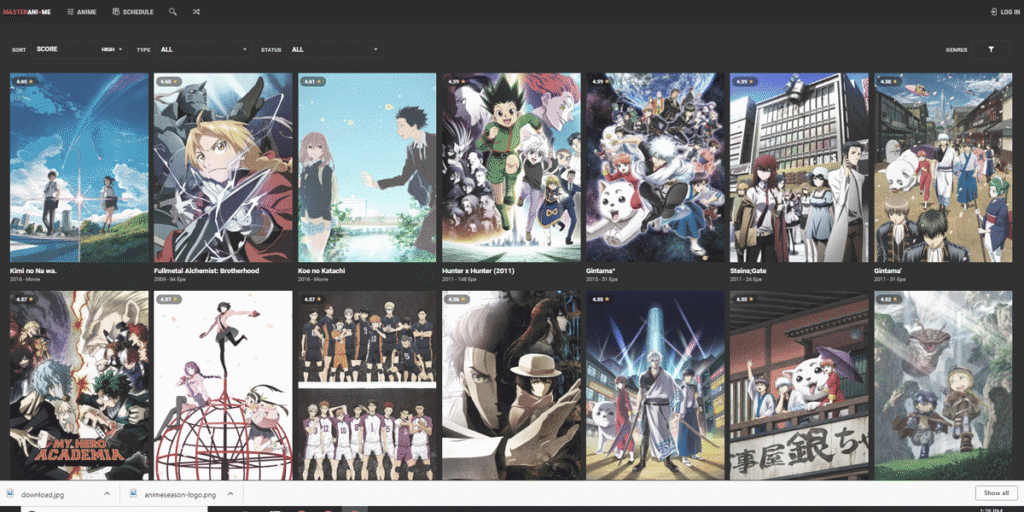The width and height of the screenshot is (1024, 512).
Task: Click Hunter x Hunter (2011) title link
Action: (x=479, y=270)
